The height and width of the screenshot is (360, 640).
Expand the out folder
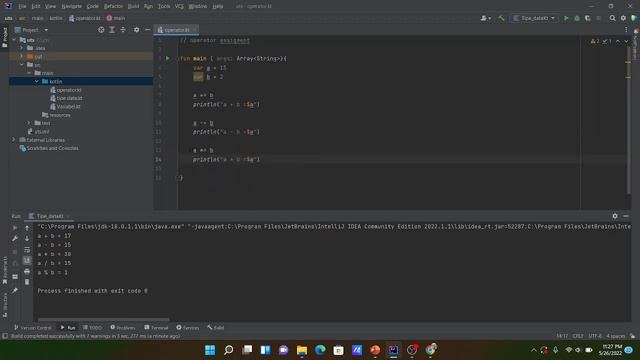tap(22, 56)
